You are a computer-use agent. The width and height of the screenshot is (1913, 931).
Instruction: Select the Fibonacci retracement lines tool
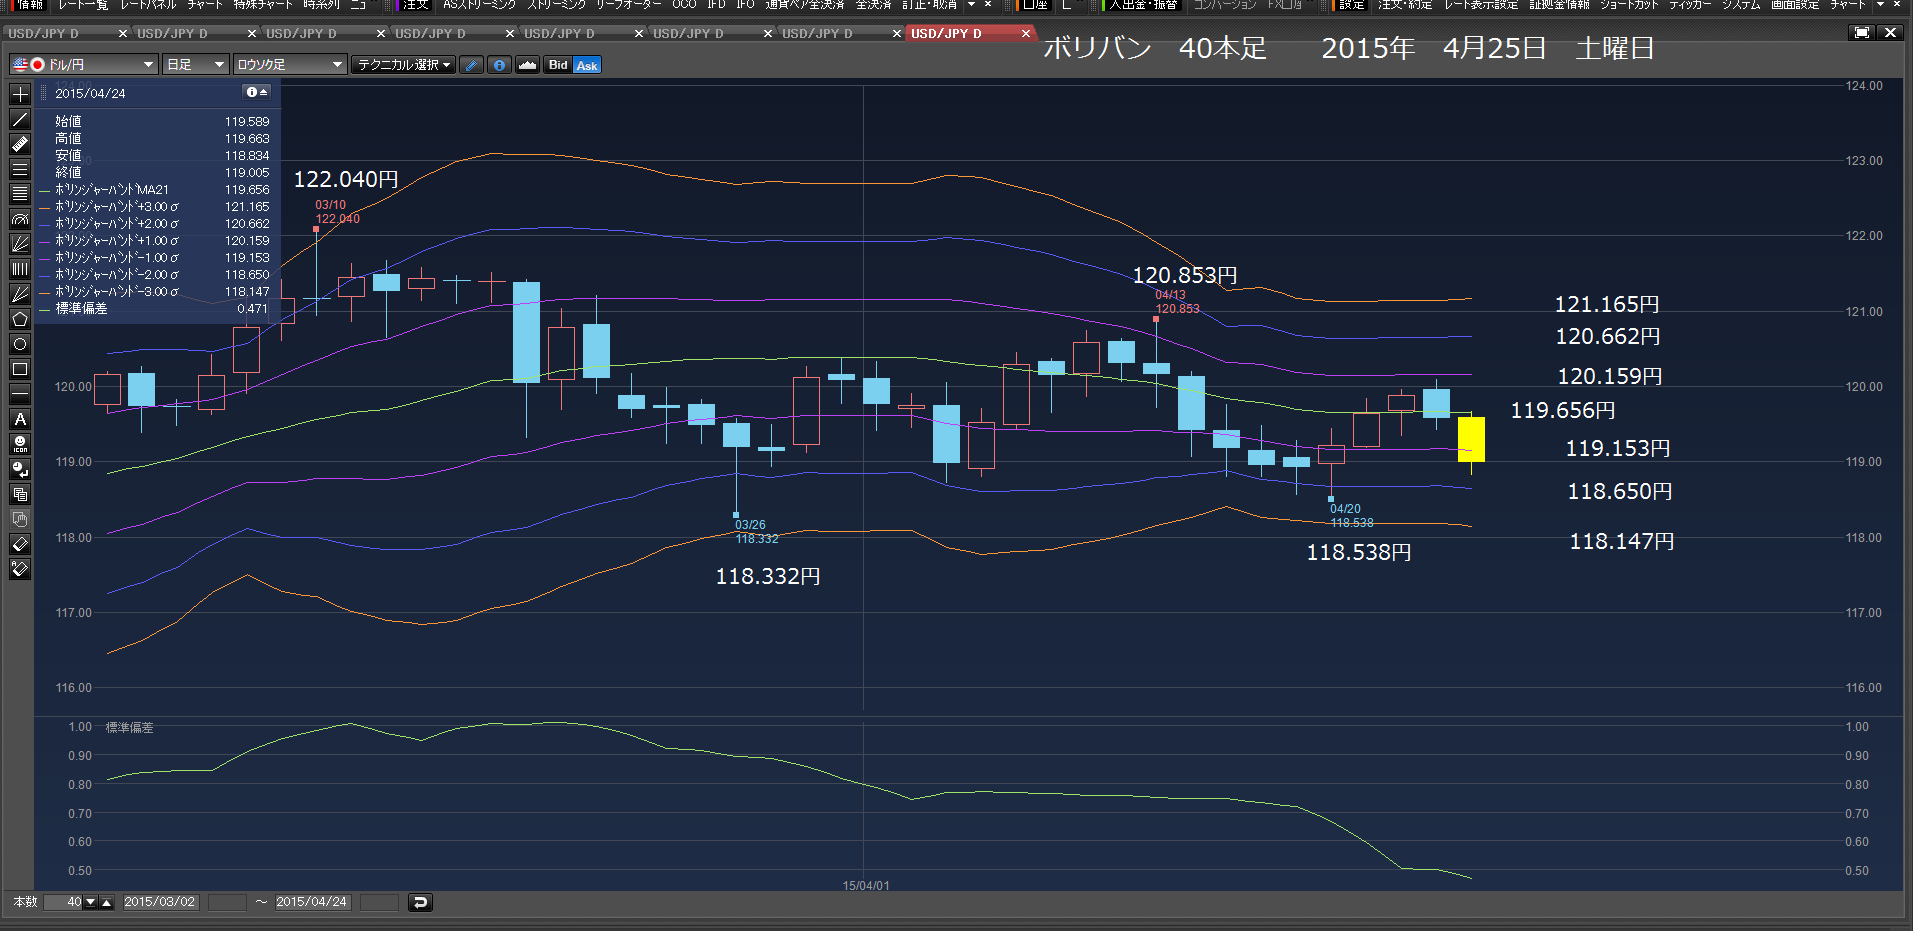click(x=20, y=194)
